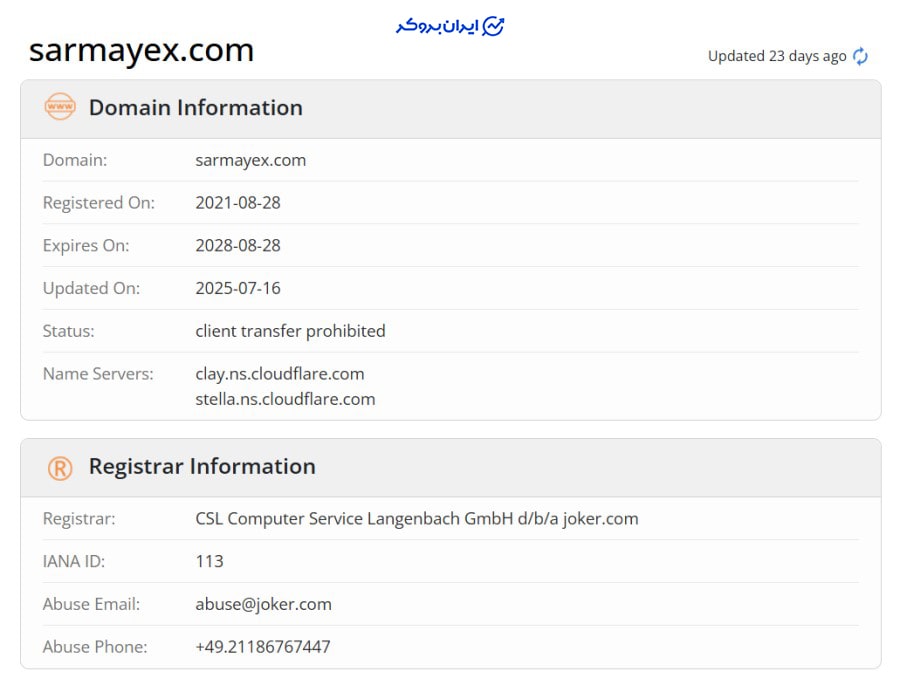Screen dimensions: 900x685
Task: Click the Updated 23 days ago text
Action: (x=777, y=56)
